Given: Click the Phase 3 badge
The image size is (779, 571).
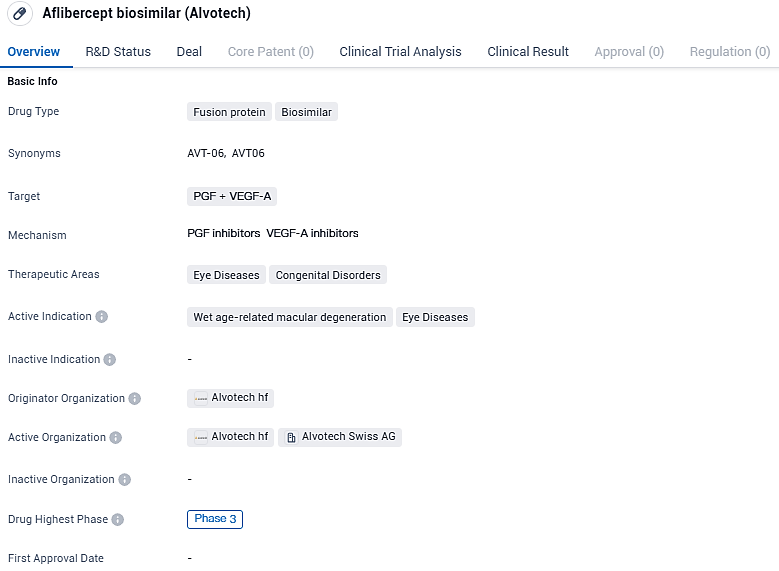Looking at the screenshot, I should tap(215, 519).
